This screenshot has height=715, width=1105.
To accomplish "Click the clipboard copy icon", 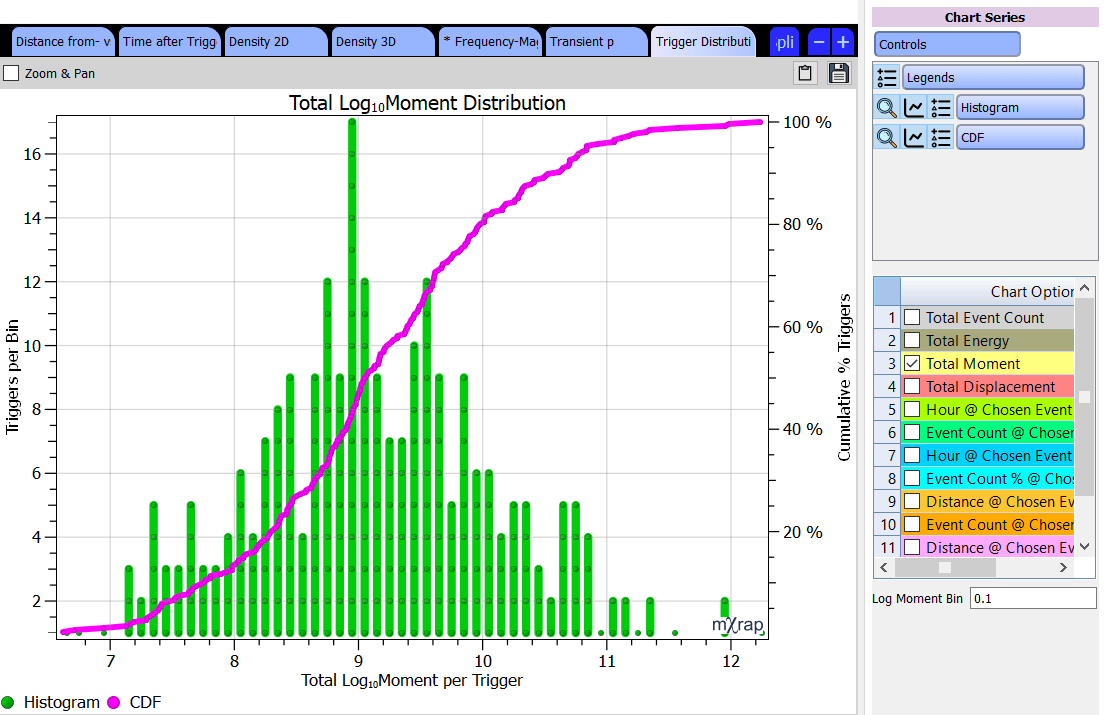I will (804, 73).
